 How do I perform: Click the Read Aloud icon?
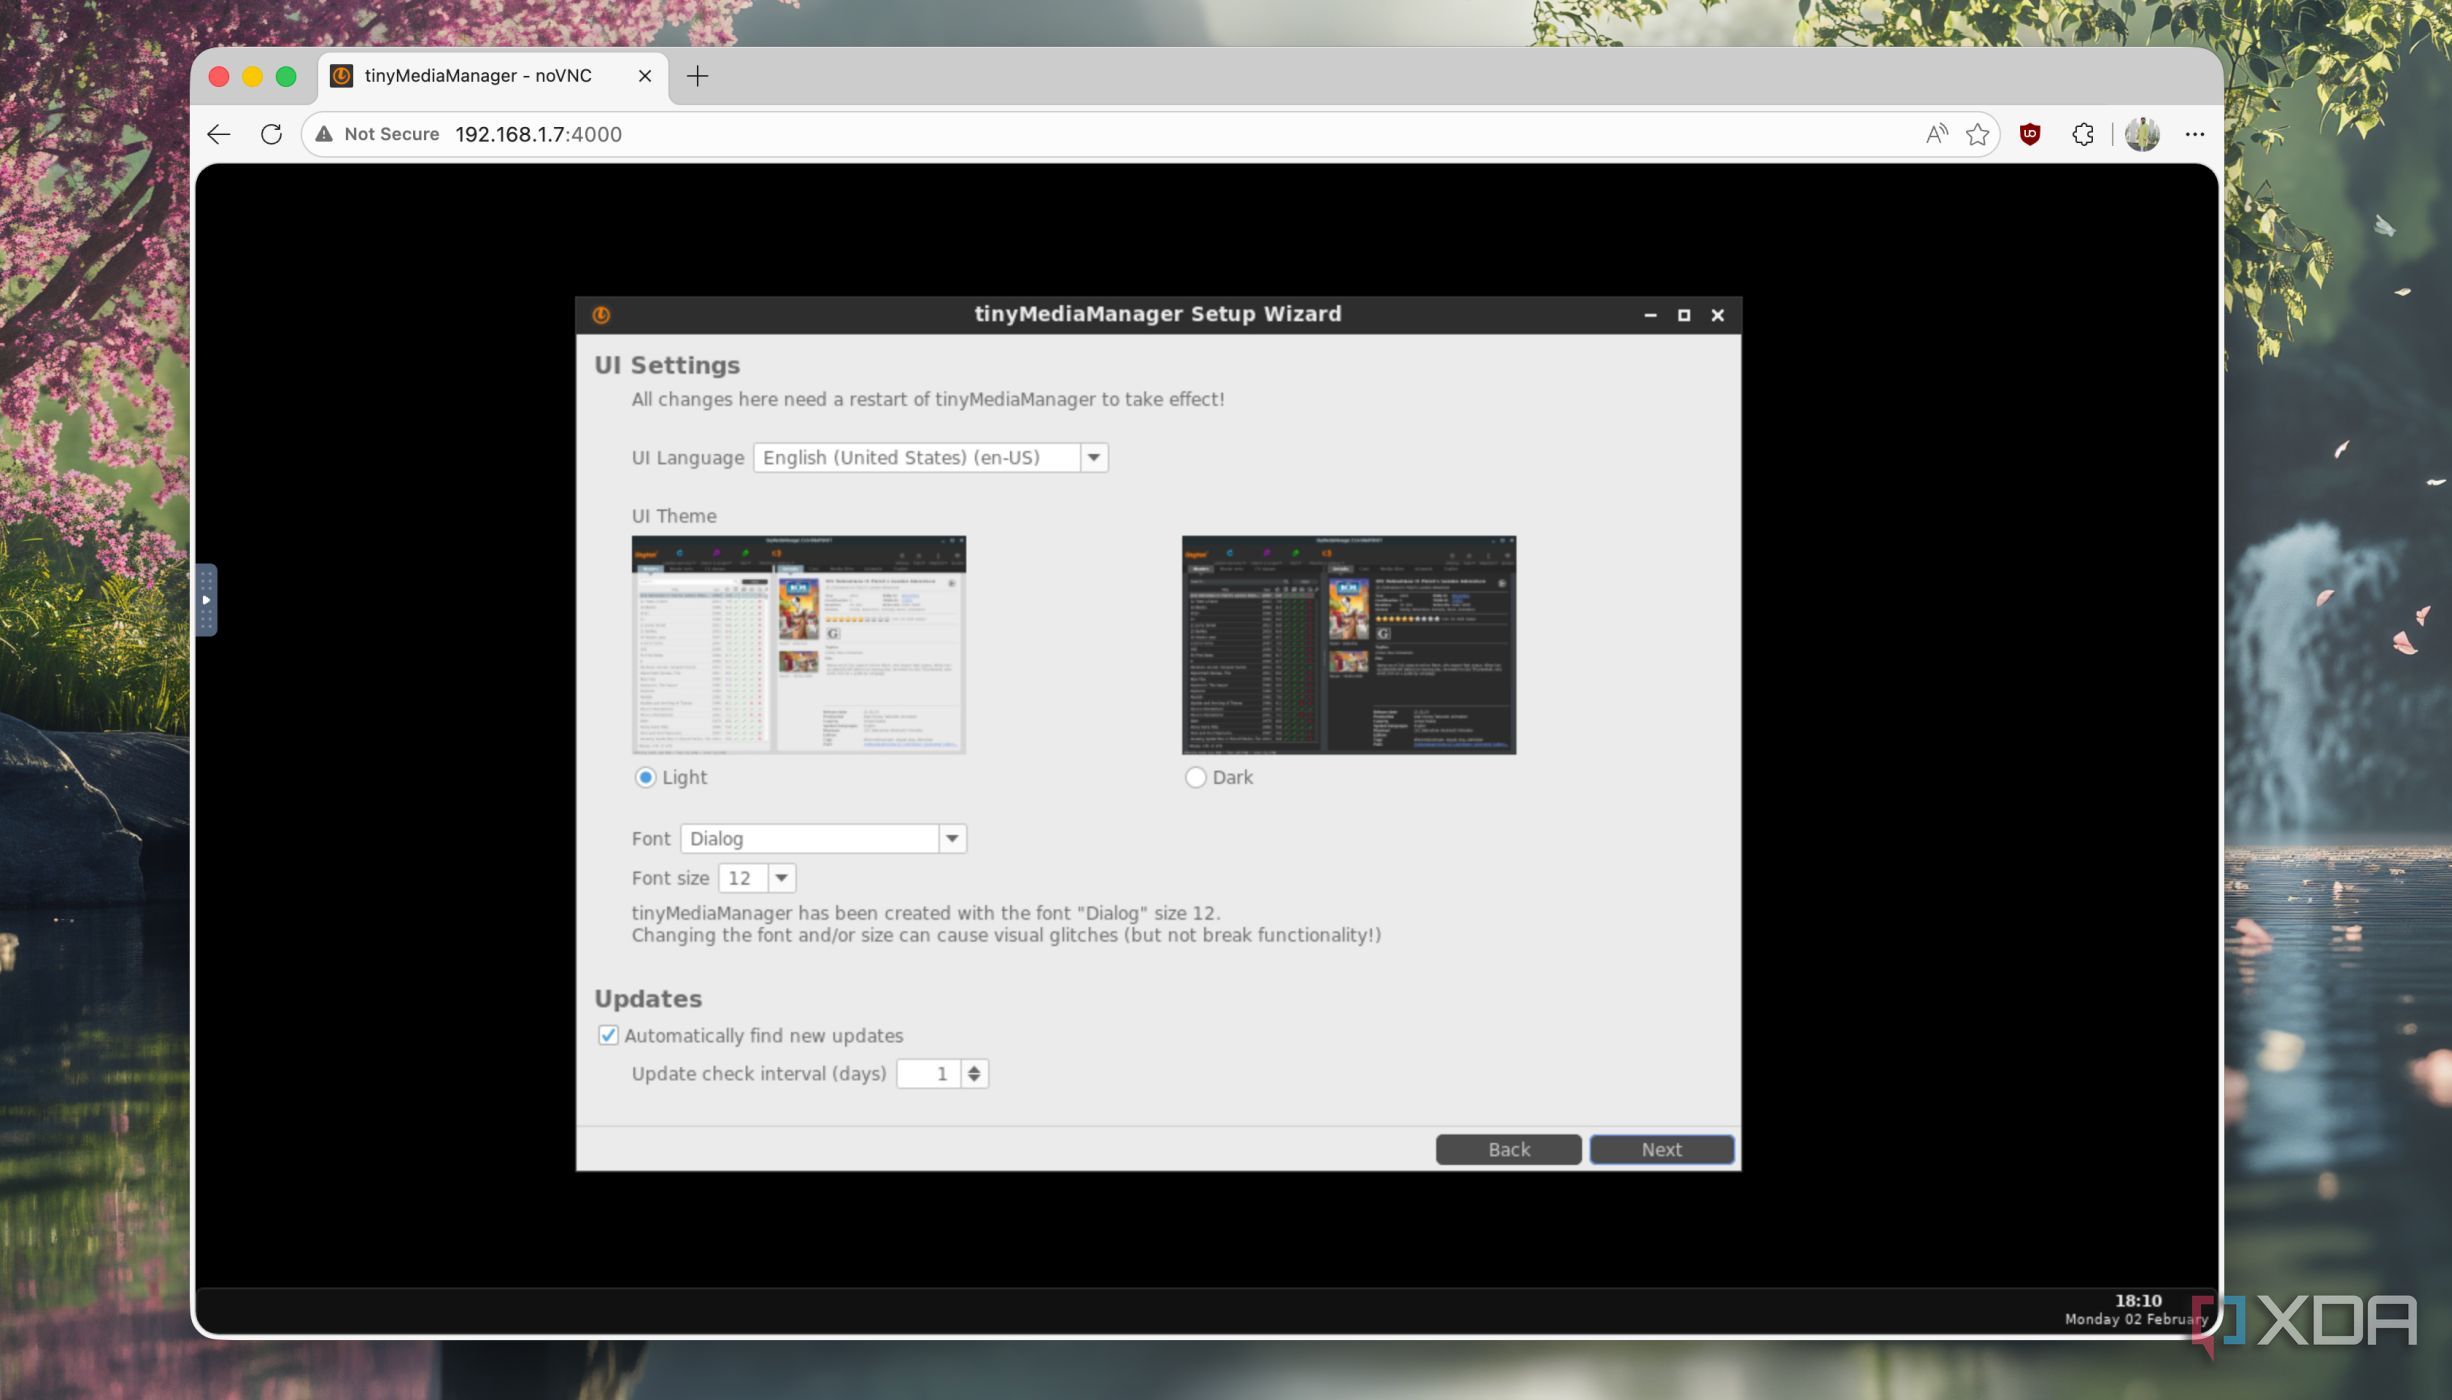click(1936, 134)
